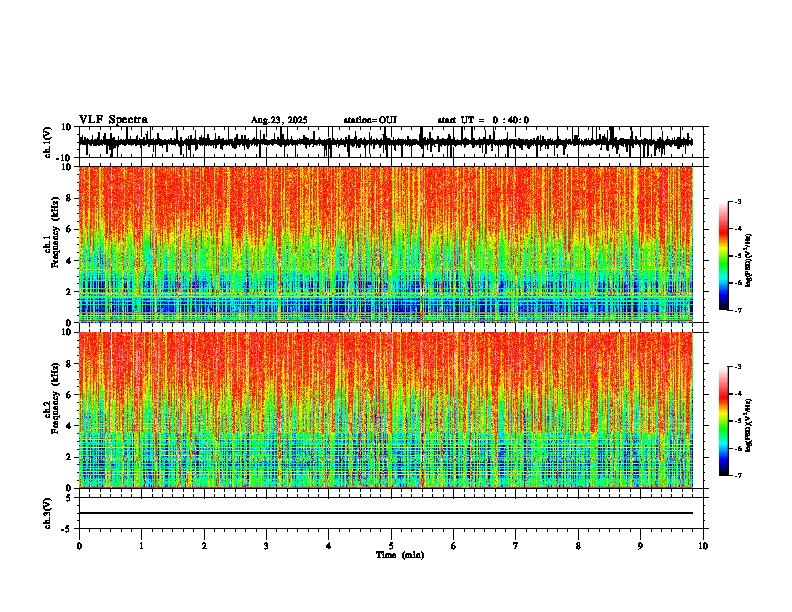Click the "-3" tick on ch.1 color bar
Screen dimensions: 792x612
(738, 201)
